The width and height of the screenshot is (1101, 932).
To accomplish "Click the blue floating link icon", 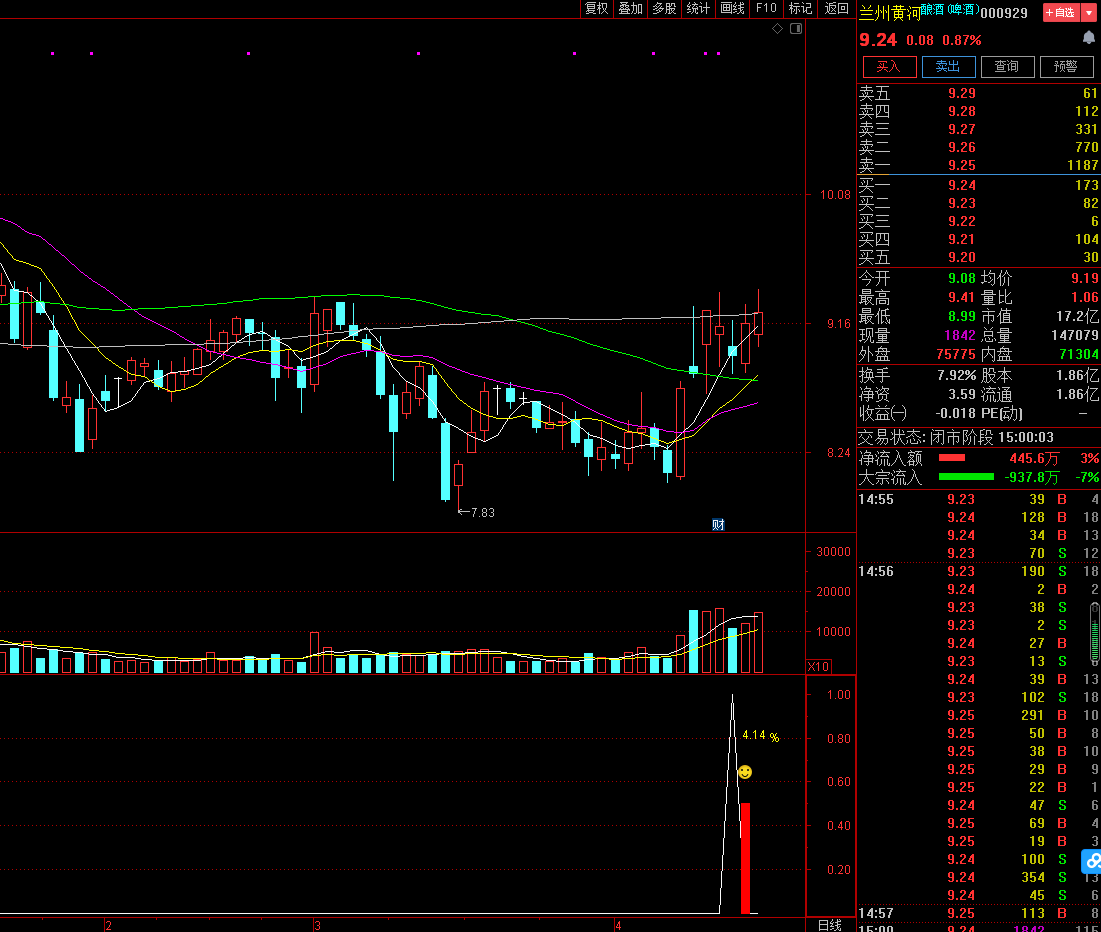I will [1093, 862].
